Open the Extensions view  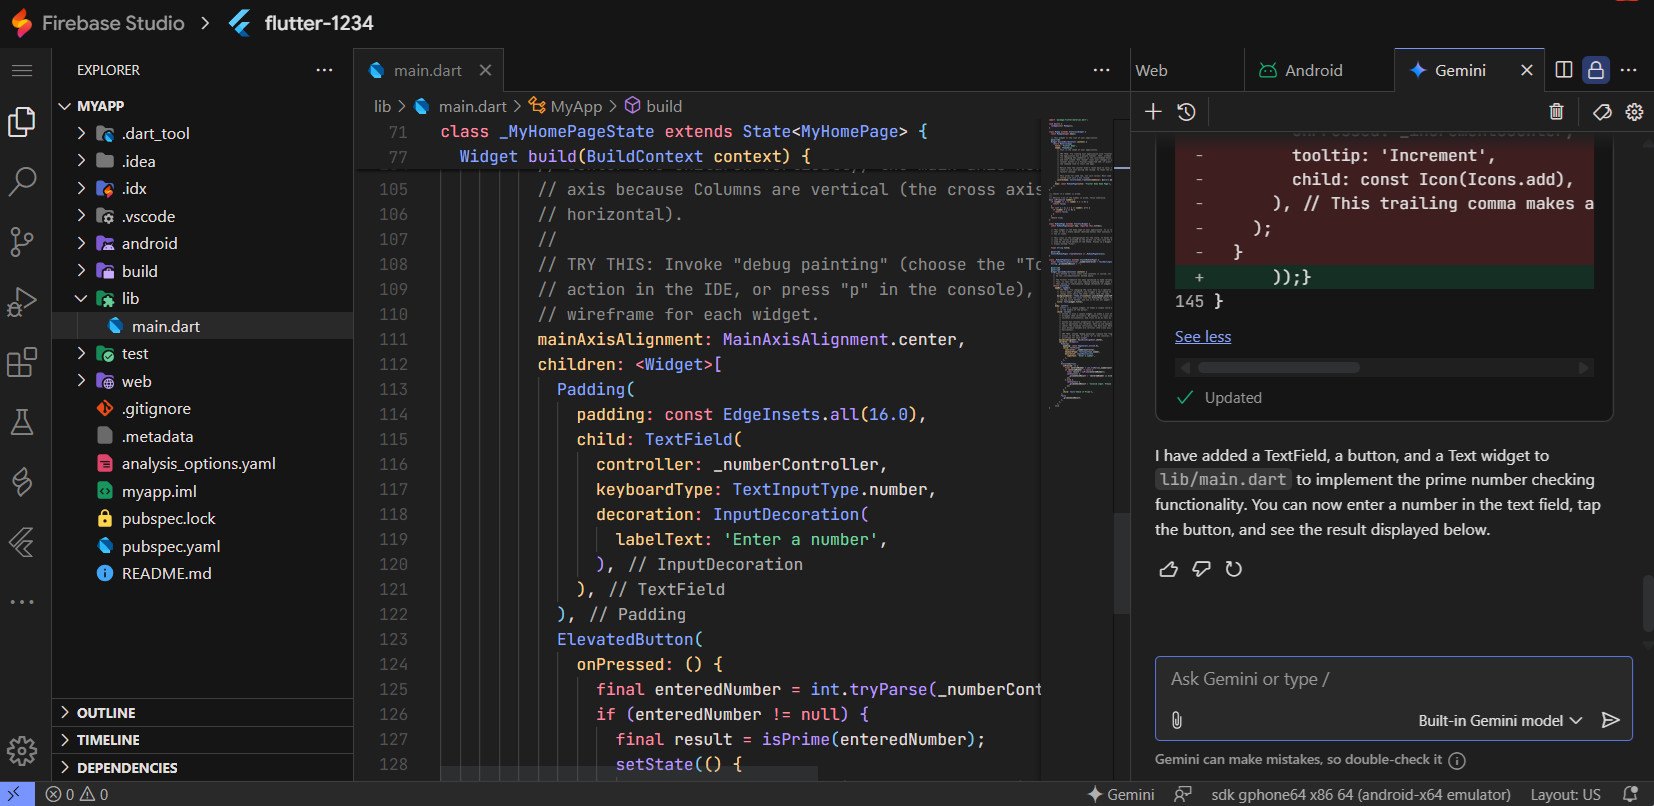click(x=22, y=361)
